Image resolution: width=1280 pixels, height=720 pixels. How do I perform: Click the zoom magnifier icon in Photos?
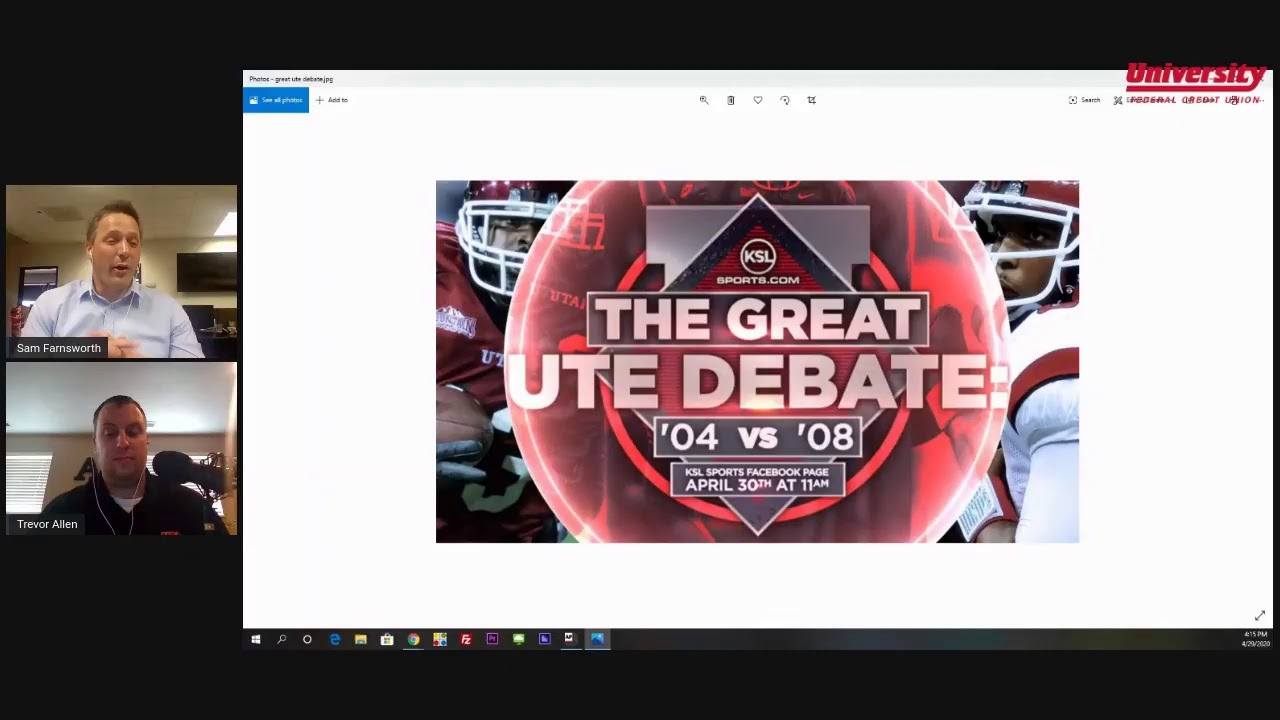(x=704, y=100)
